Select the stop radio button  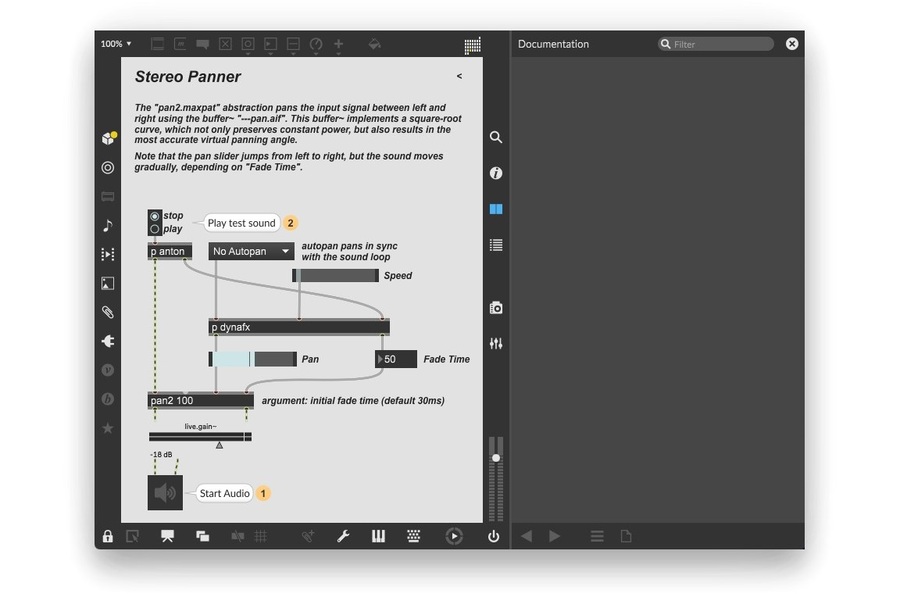(154, 216)
